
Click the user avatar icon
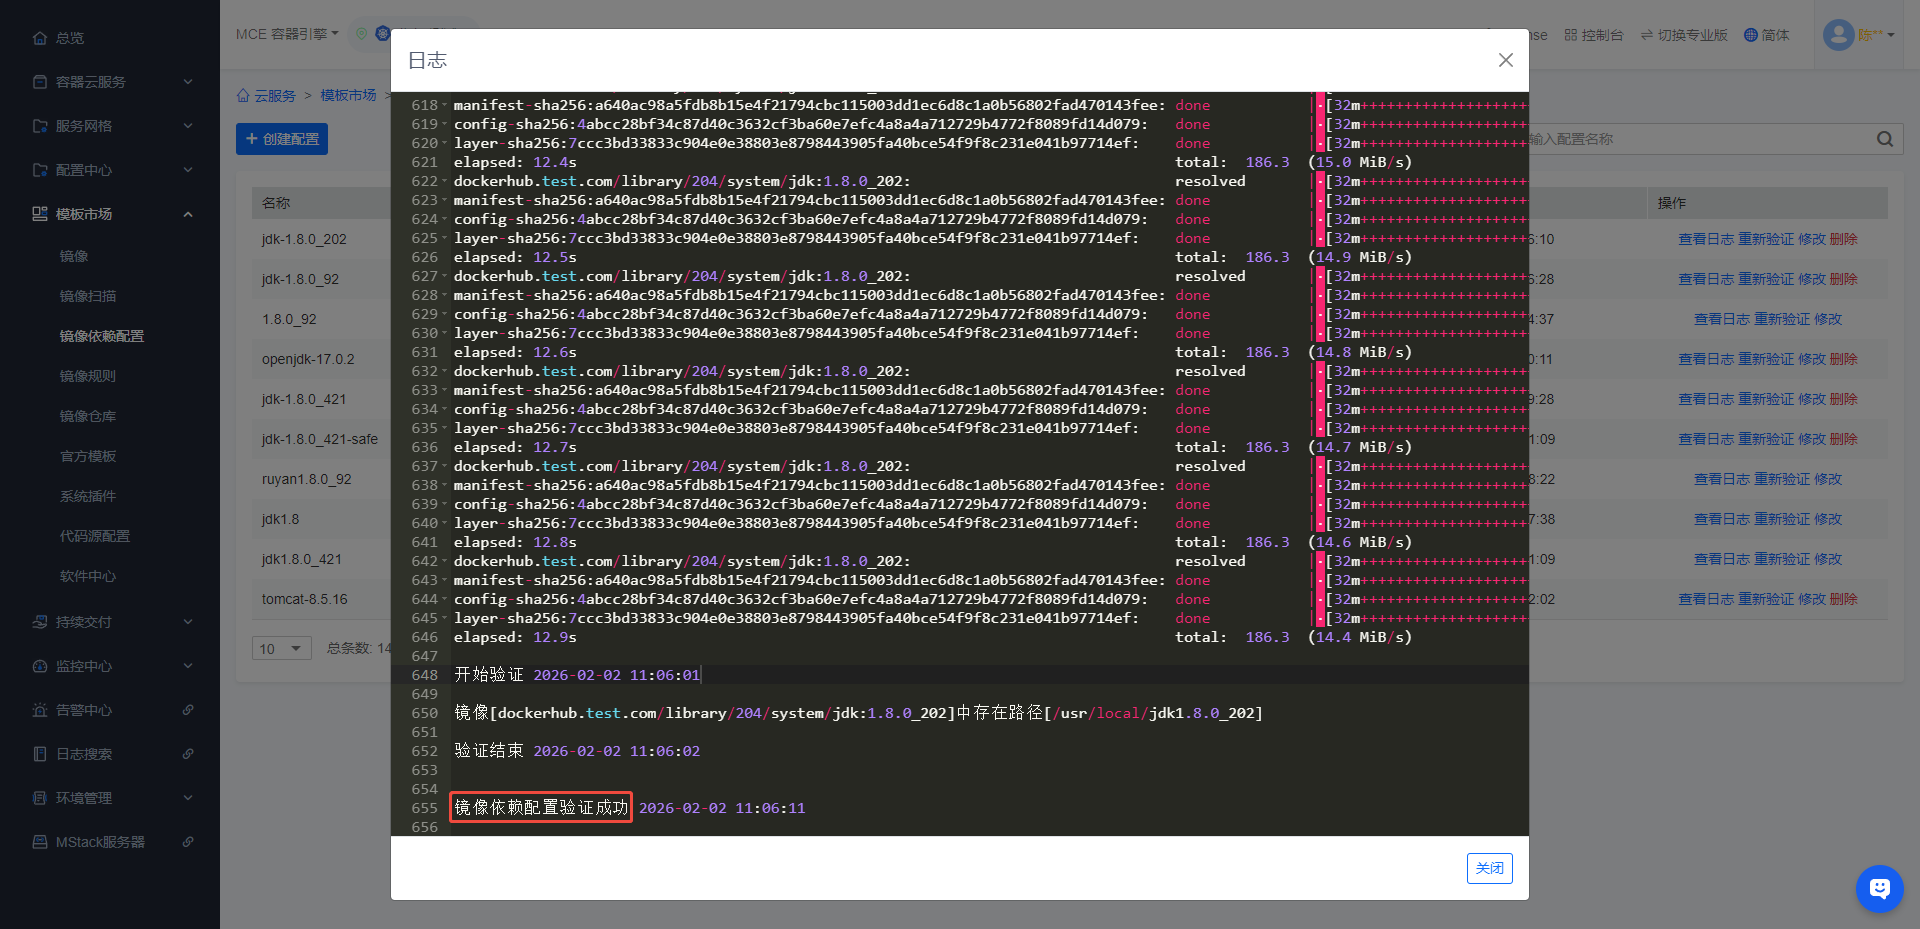pos(1838,35)
